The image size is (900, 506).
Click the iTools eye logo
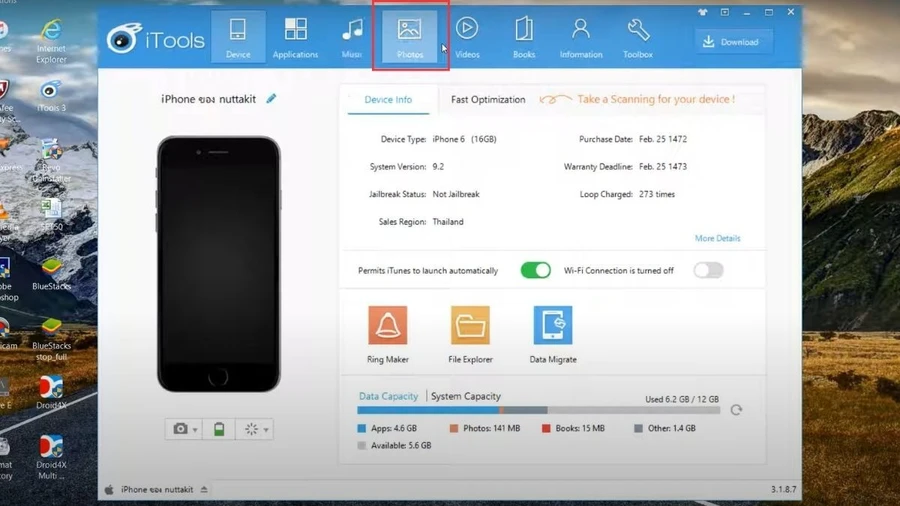[x=123, y=38]
